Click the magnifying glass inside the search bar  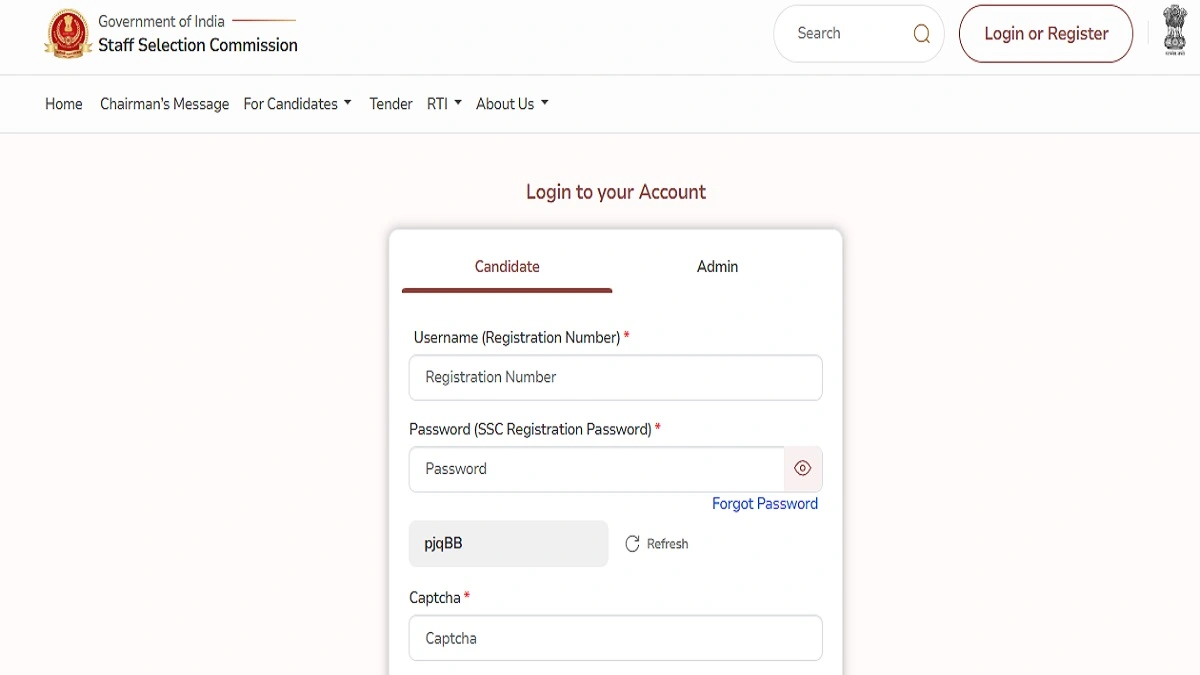pos(920,33)
